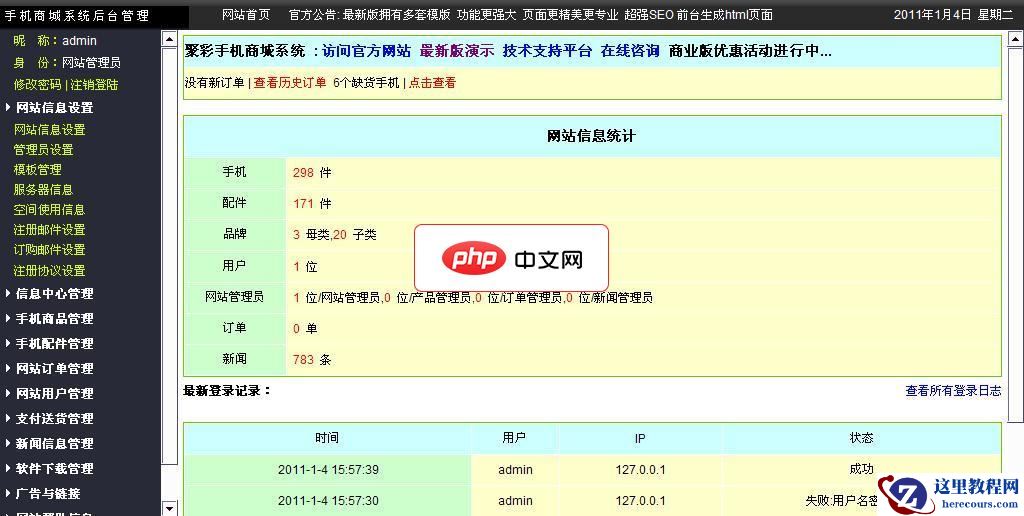Go to 网站首页 in top bar

[246, 14]
